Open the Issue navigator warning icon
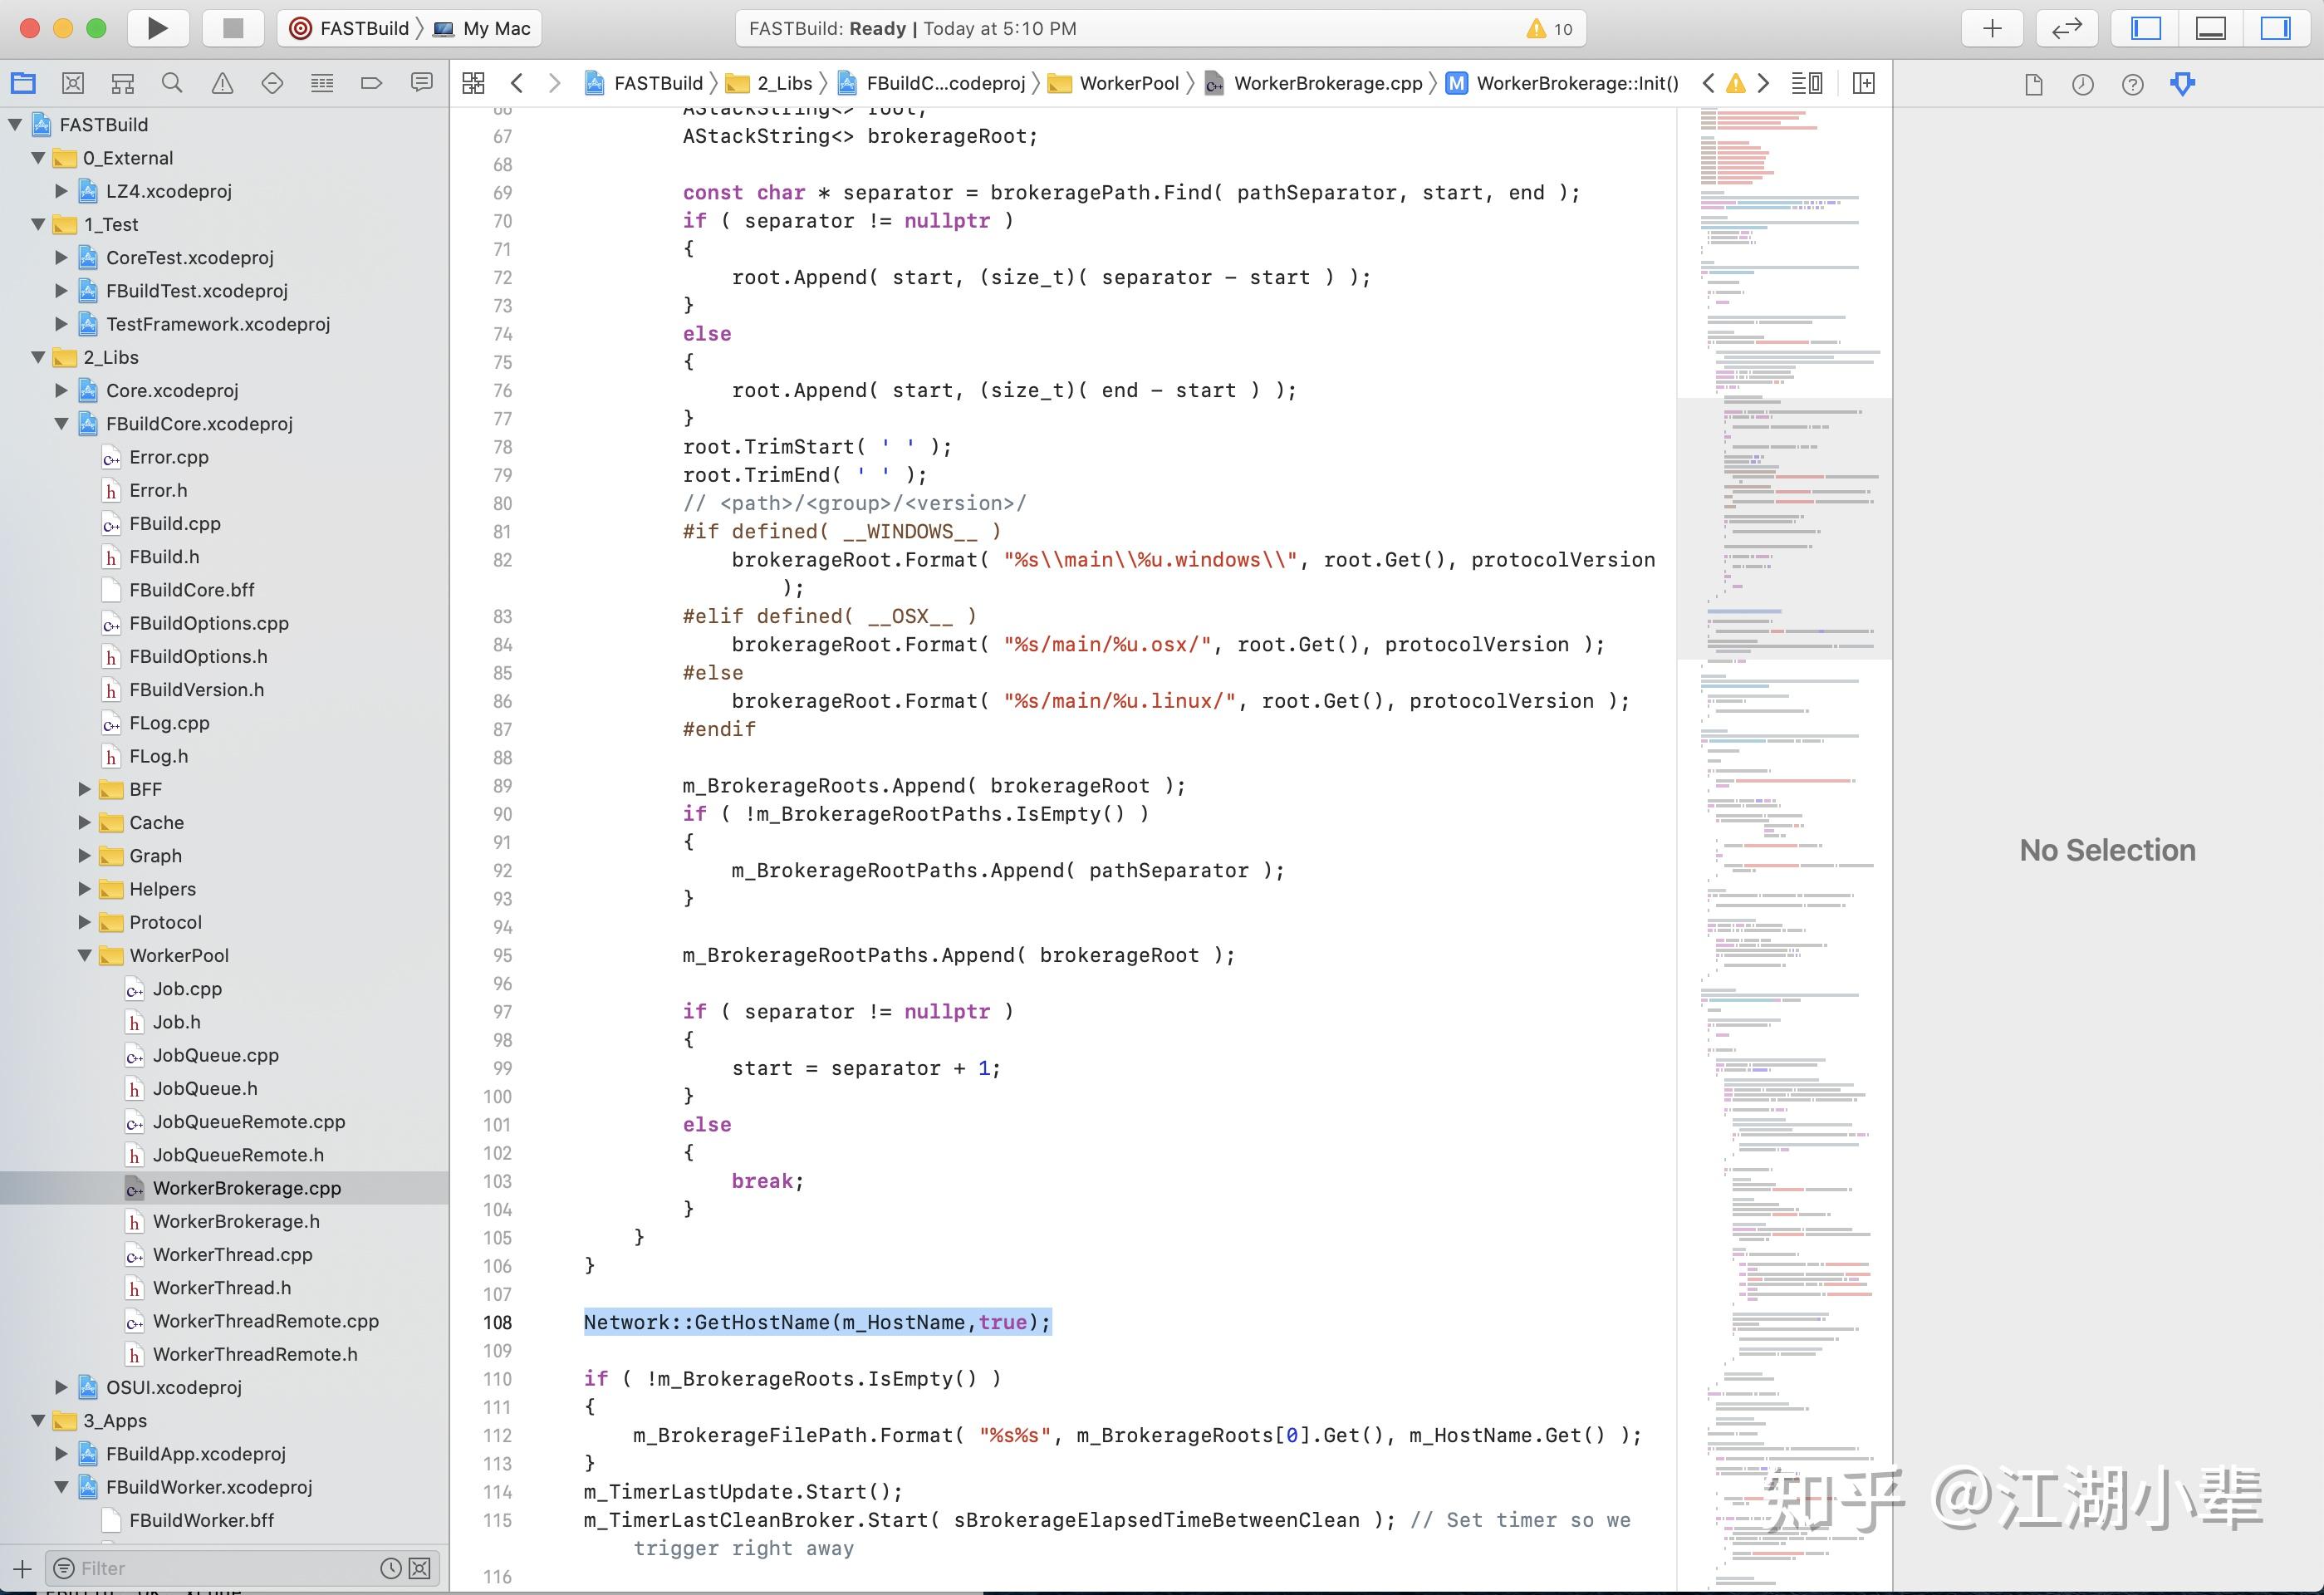Screen dimensions: 2324x1595 pyautogui.click(x=222, y=83)
